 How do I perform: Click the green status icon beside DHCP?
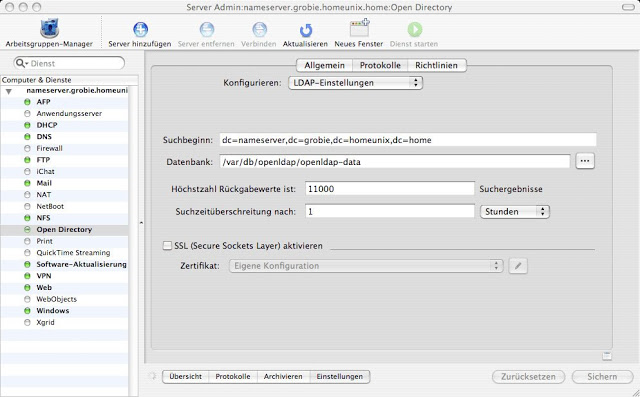click(27, 125)
